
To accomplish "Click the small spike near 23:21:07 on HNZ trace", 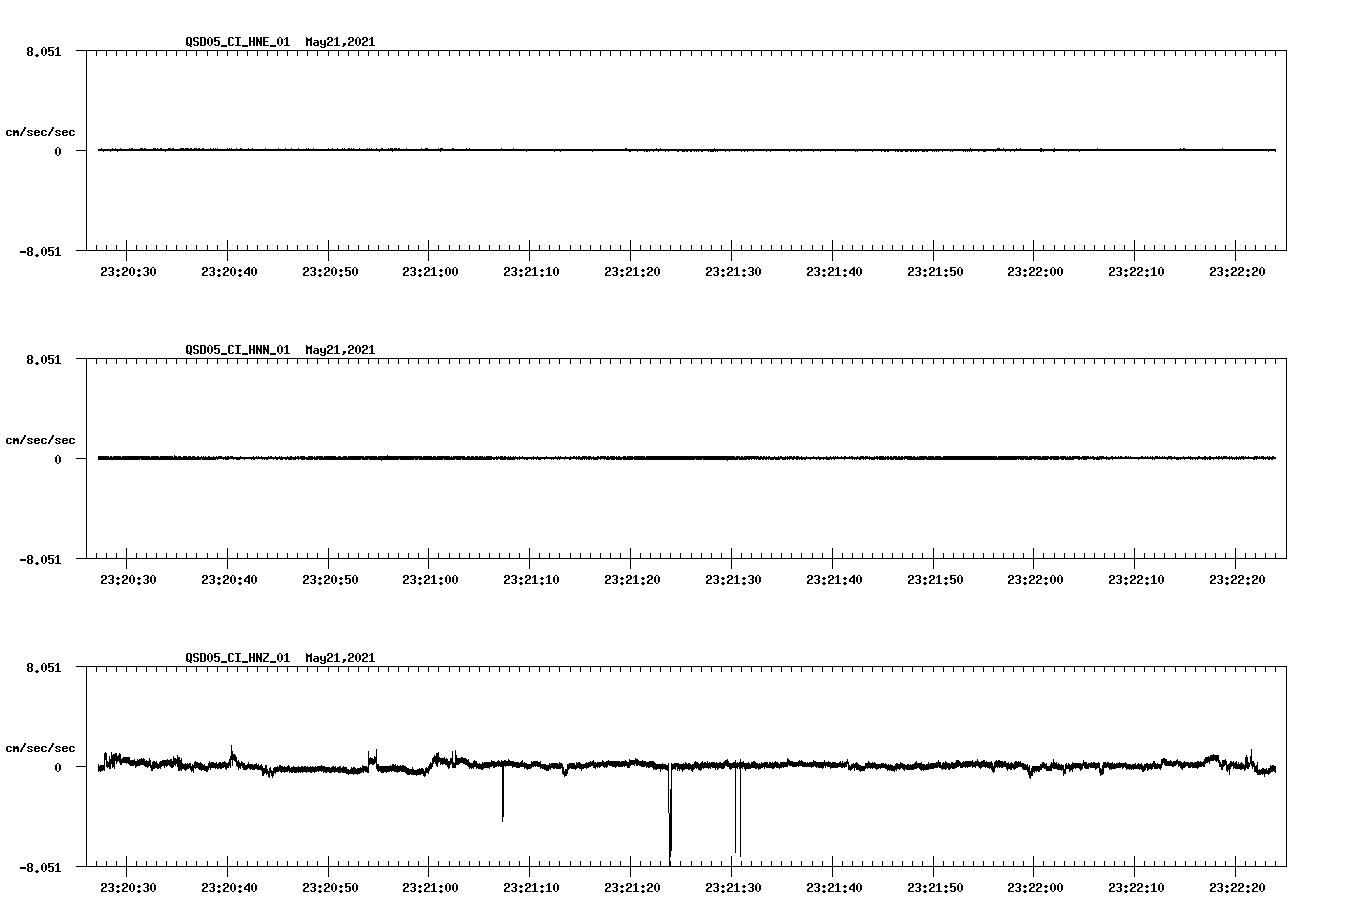I will [x=502, y=795].
